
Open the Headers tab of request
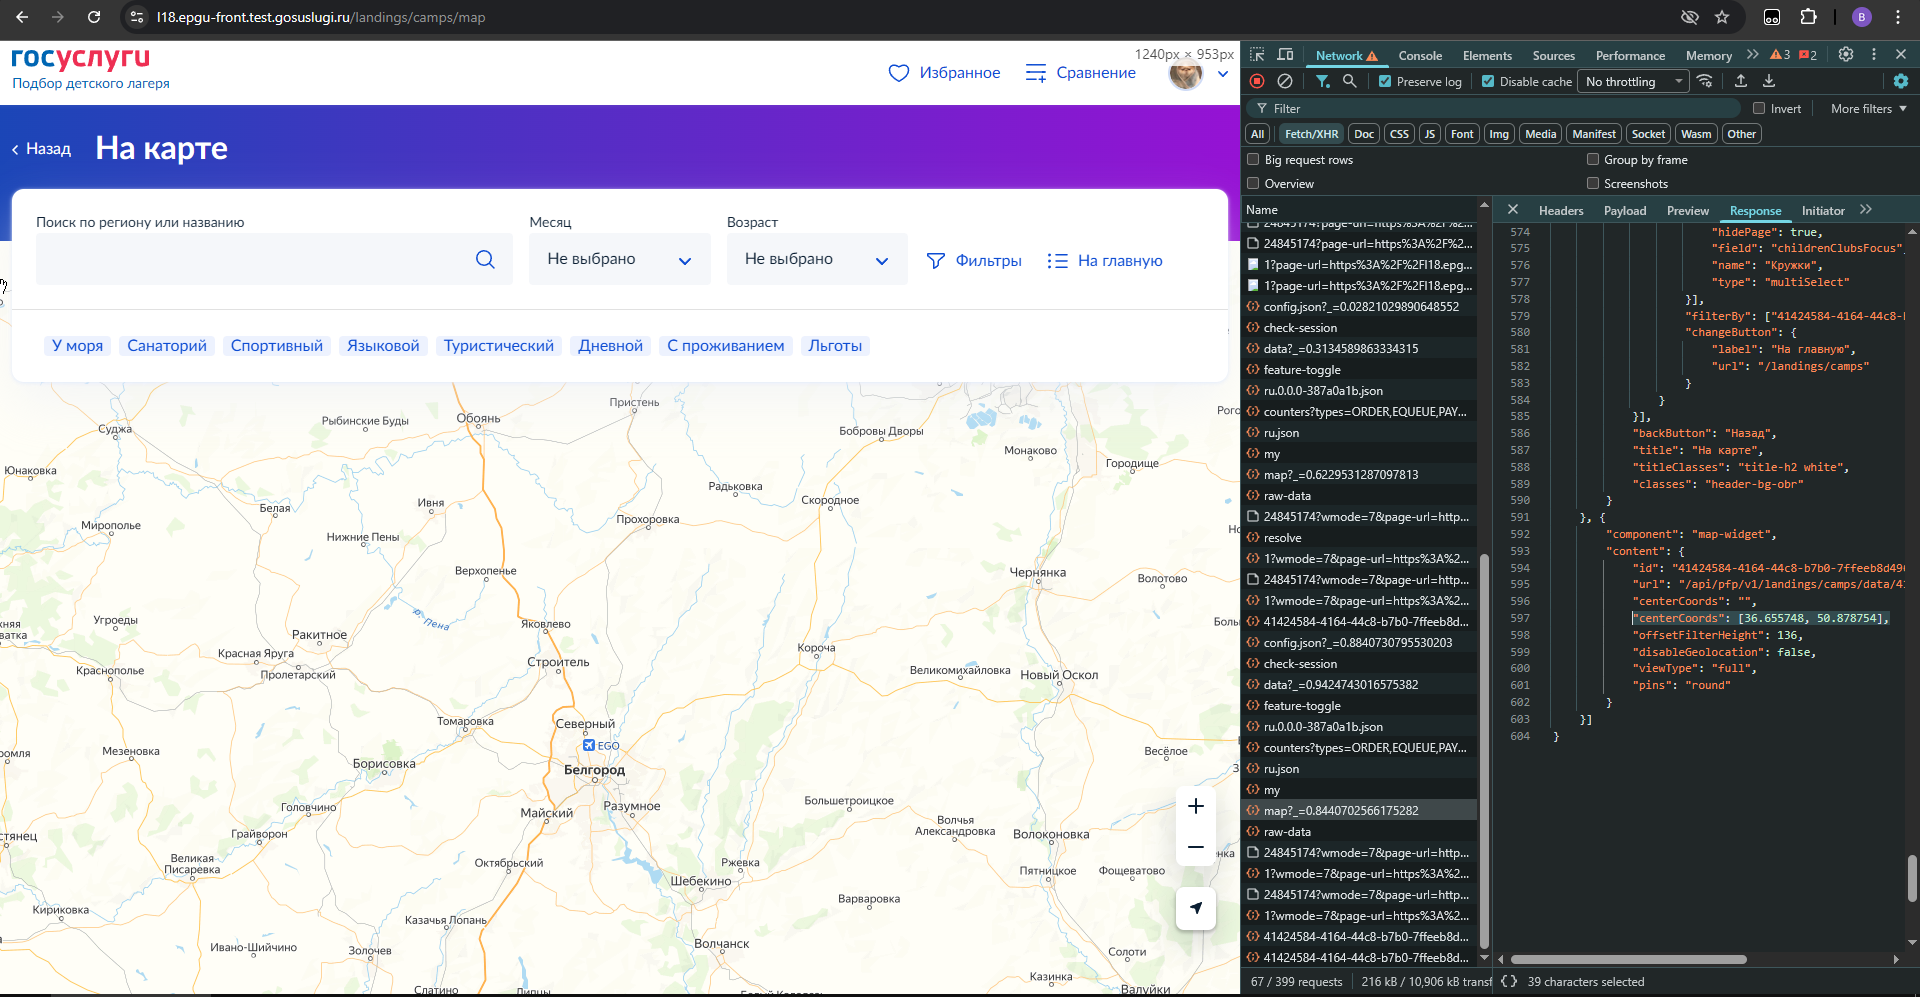1560,211
